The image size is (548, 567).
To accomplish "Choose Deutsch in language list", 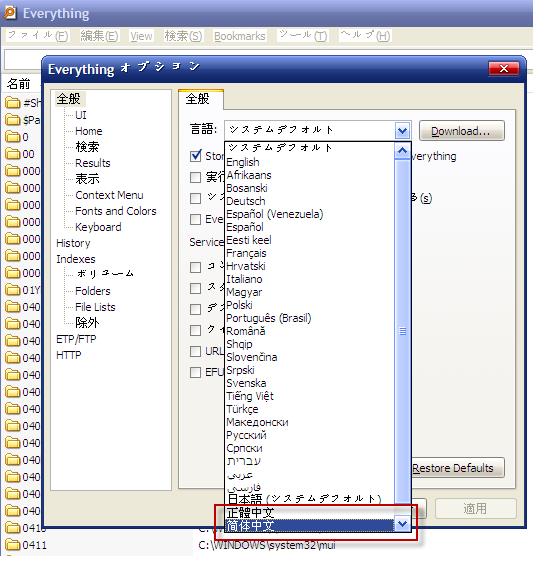I will (246, 201).
